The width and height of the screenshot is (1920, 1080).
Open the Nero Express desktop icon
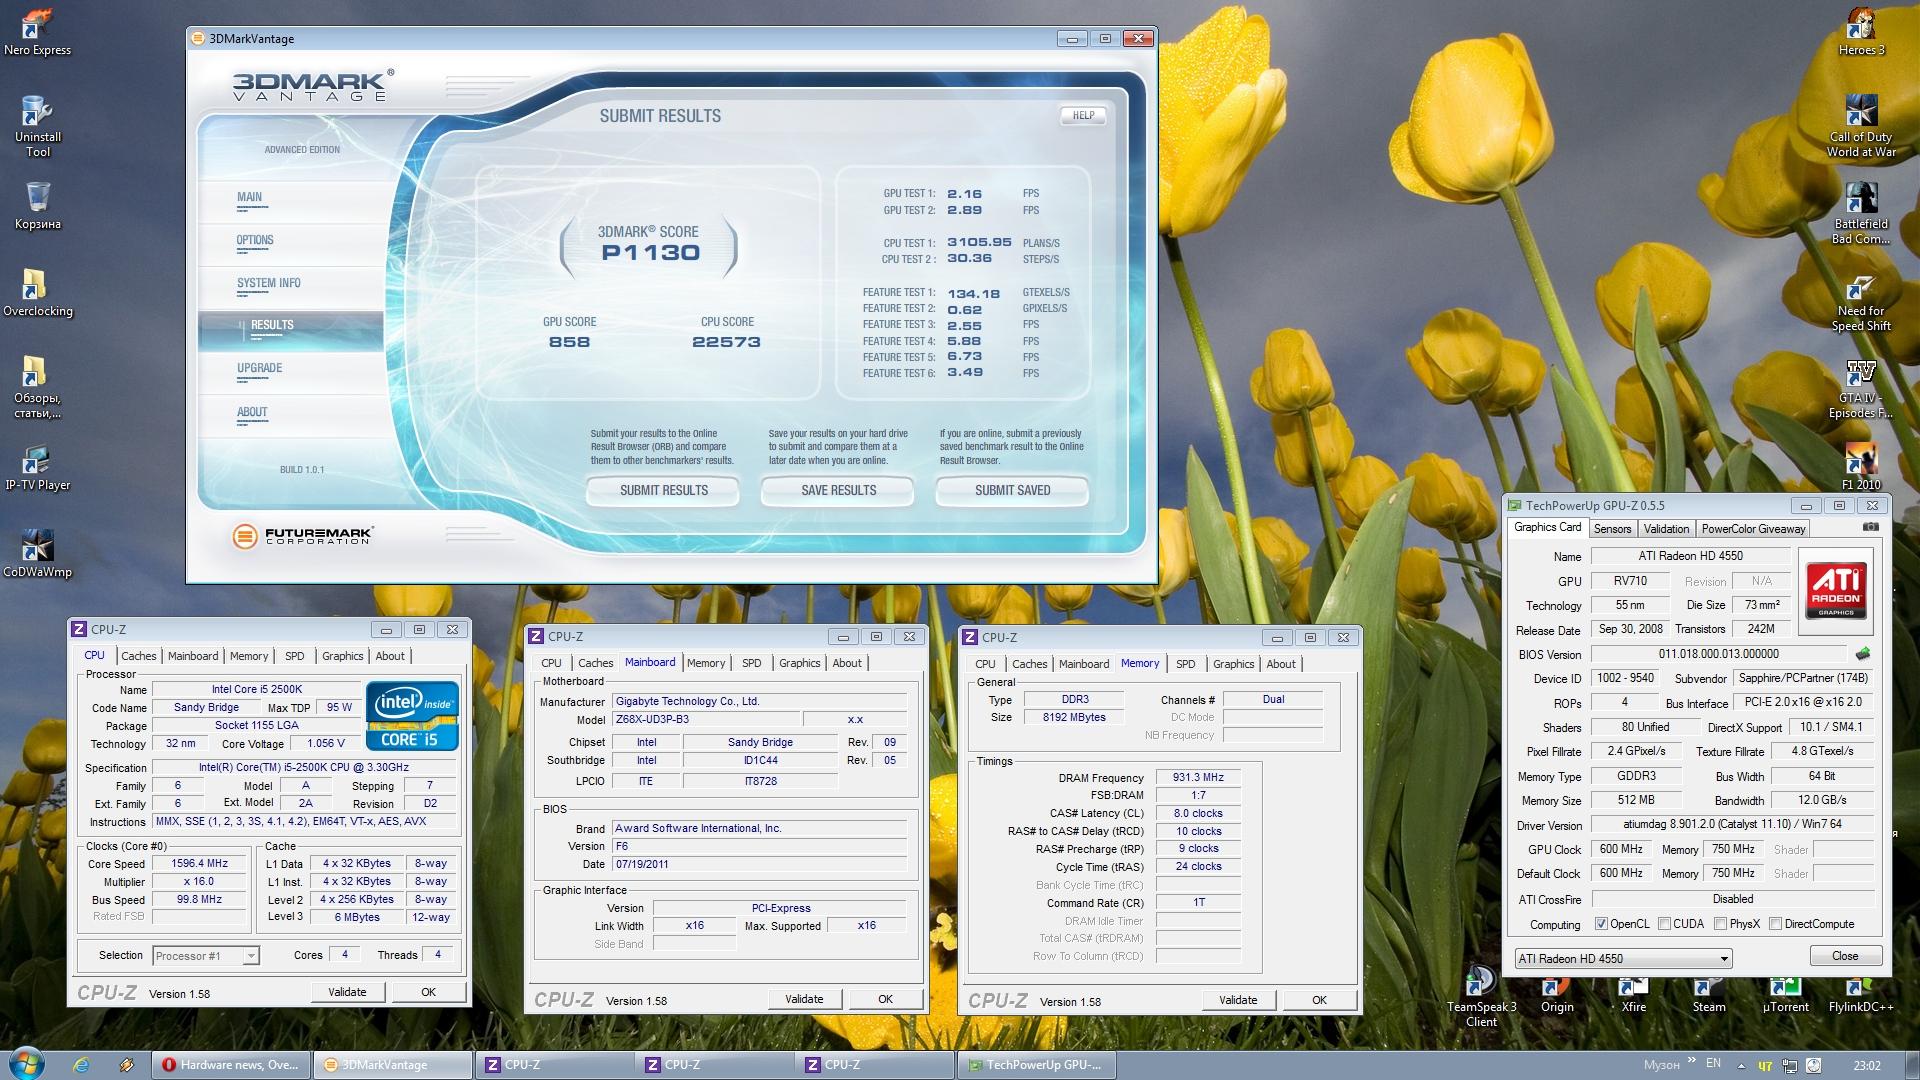pos(37,32)
